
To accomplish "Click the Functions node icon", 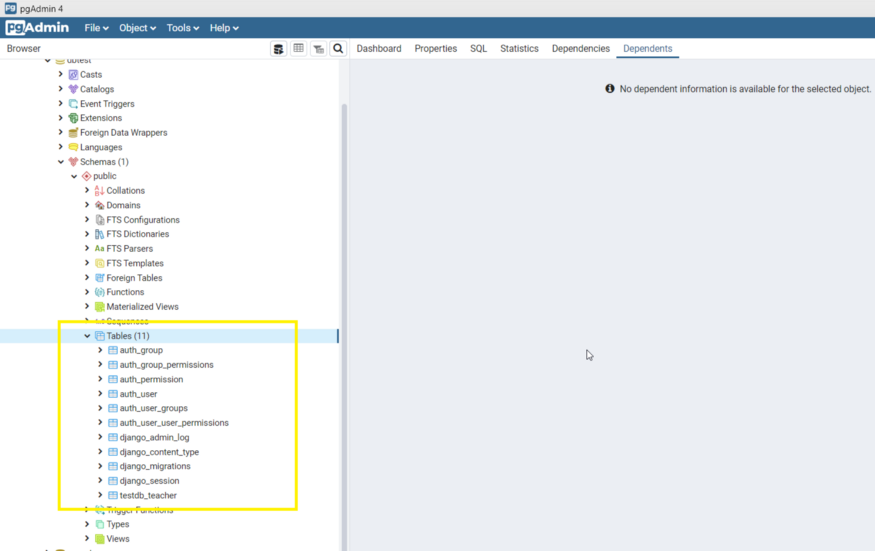I will 99,292.
